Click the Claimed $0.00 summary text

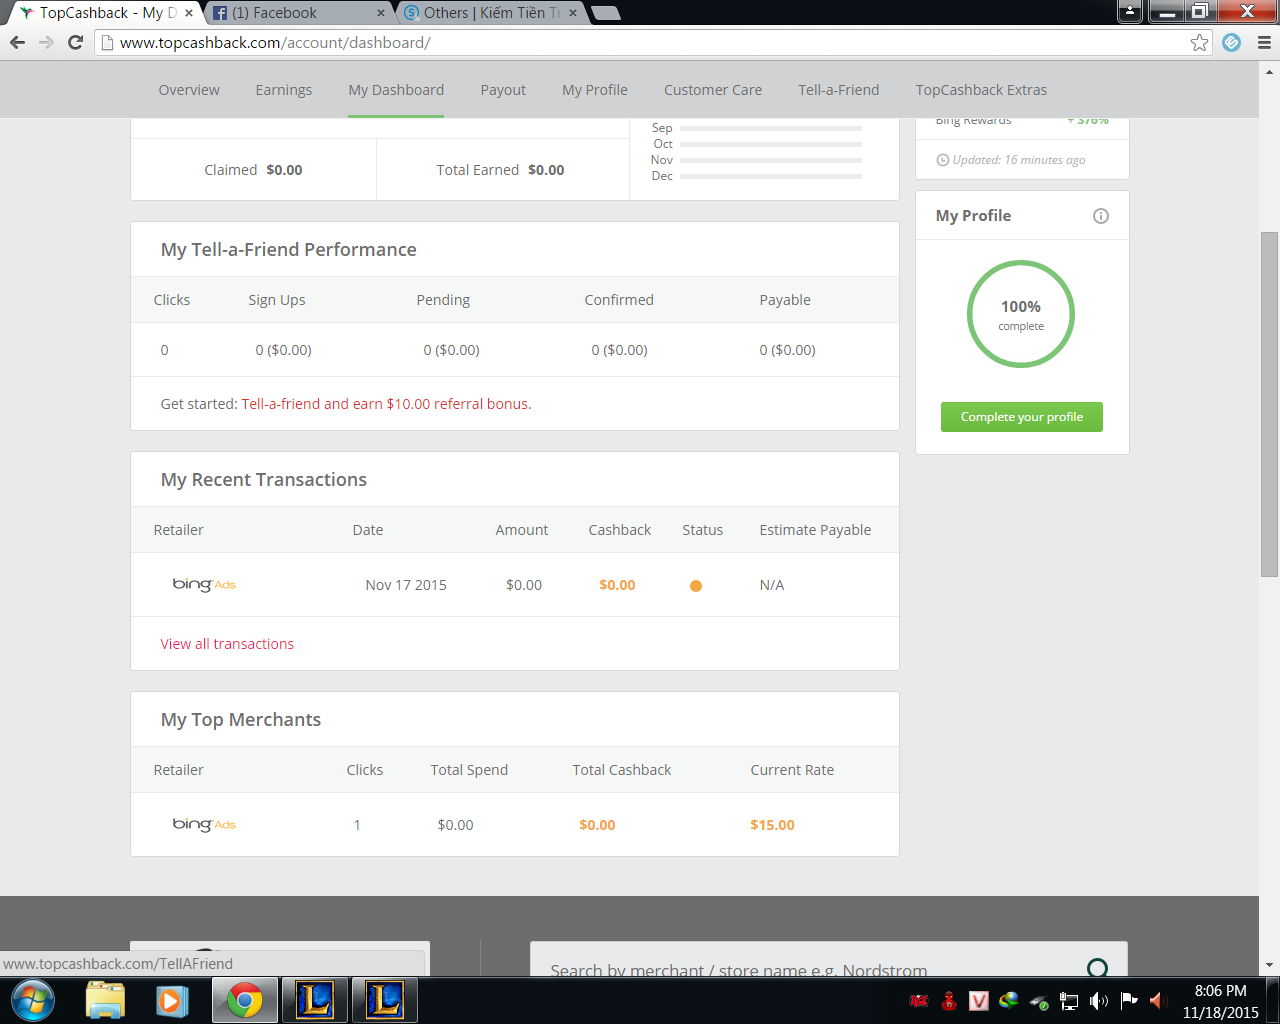pyautogui.click(x=253, y=170)
